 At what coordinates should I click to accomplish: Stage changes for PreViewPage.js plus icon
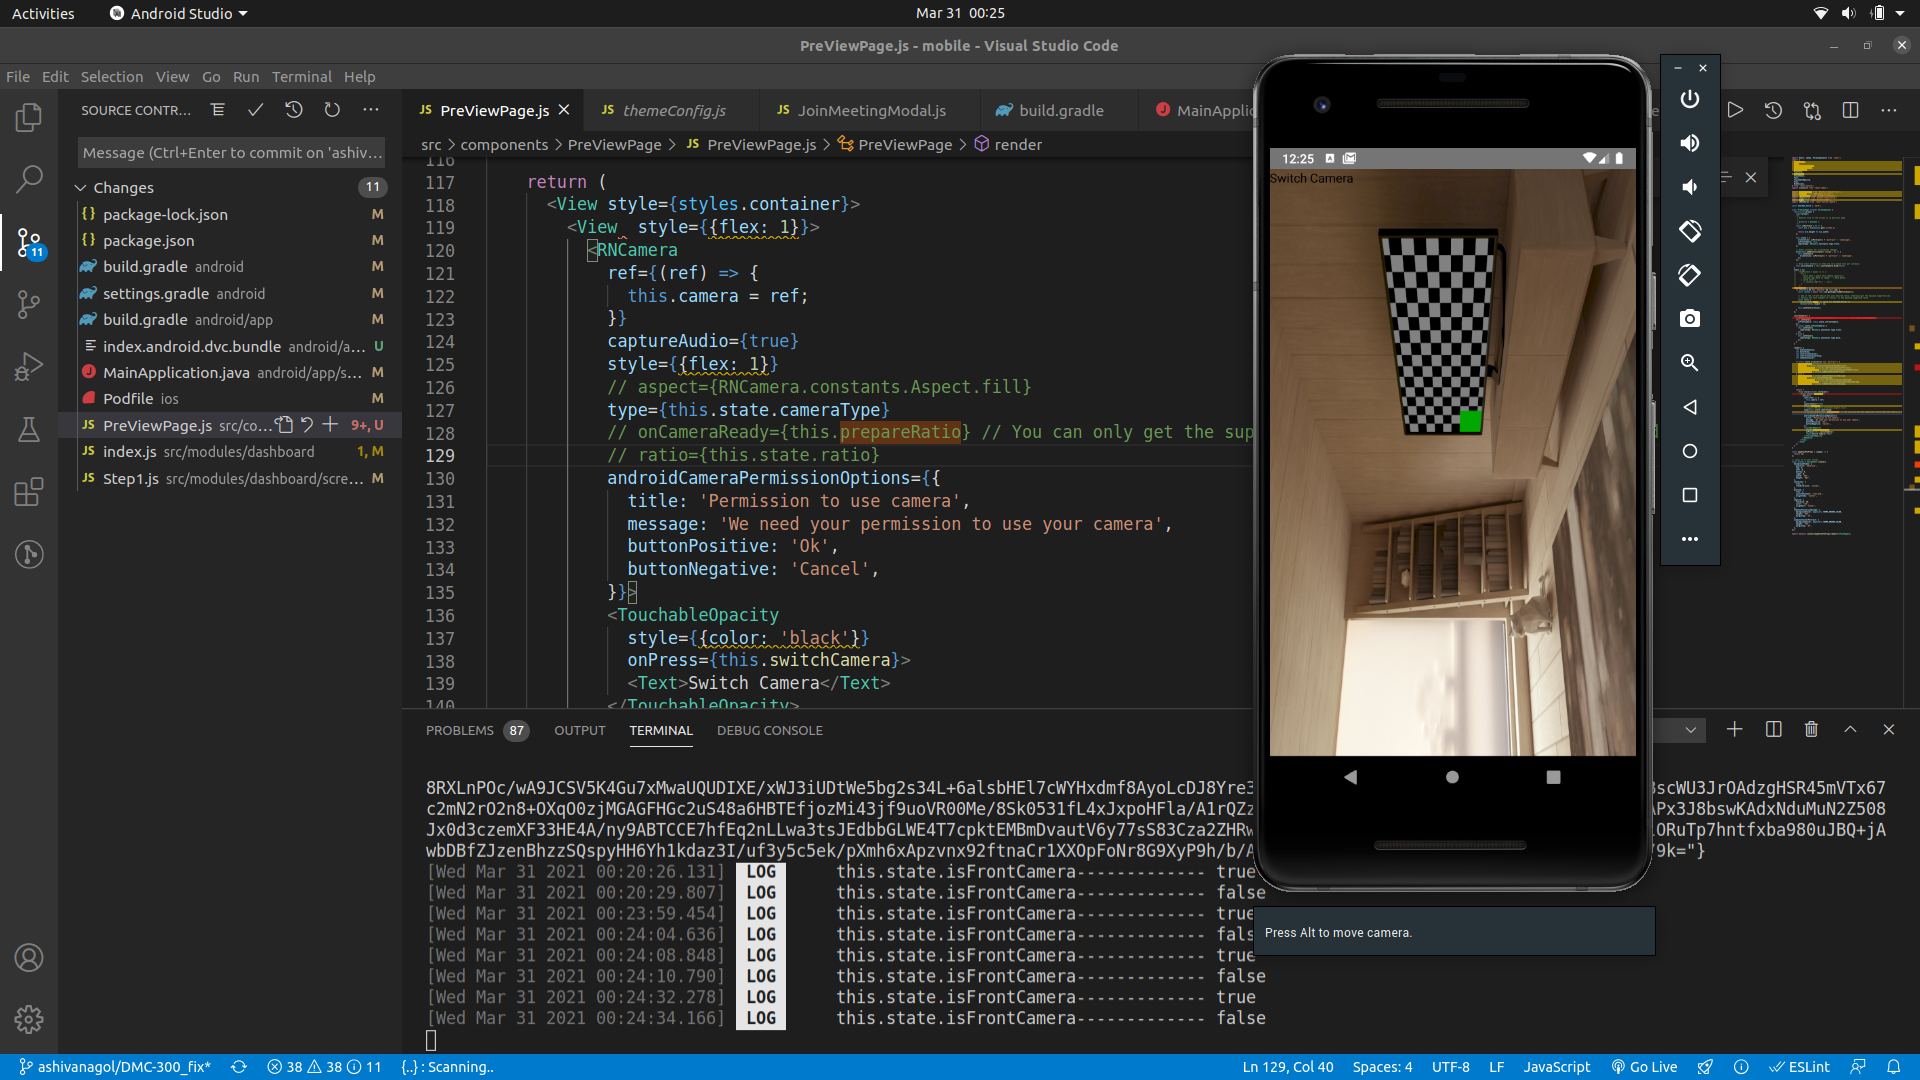click(x=330, y=425)
